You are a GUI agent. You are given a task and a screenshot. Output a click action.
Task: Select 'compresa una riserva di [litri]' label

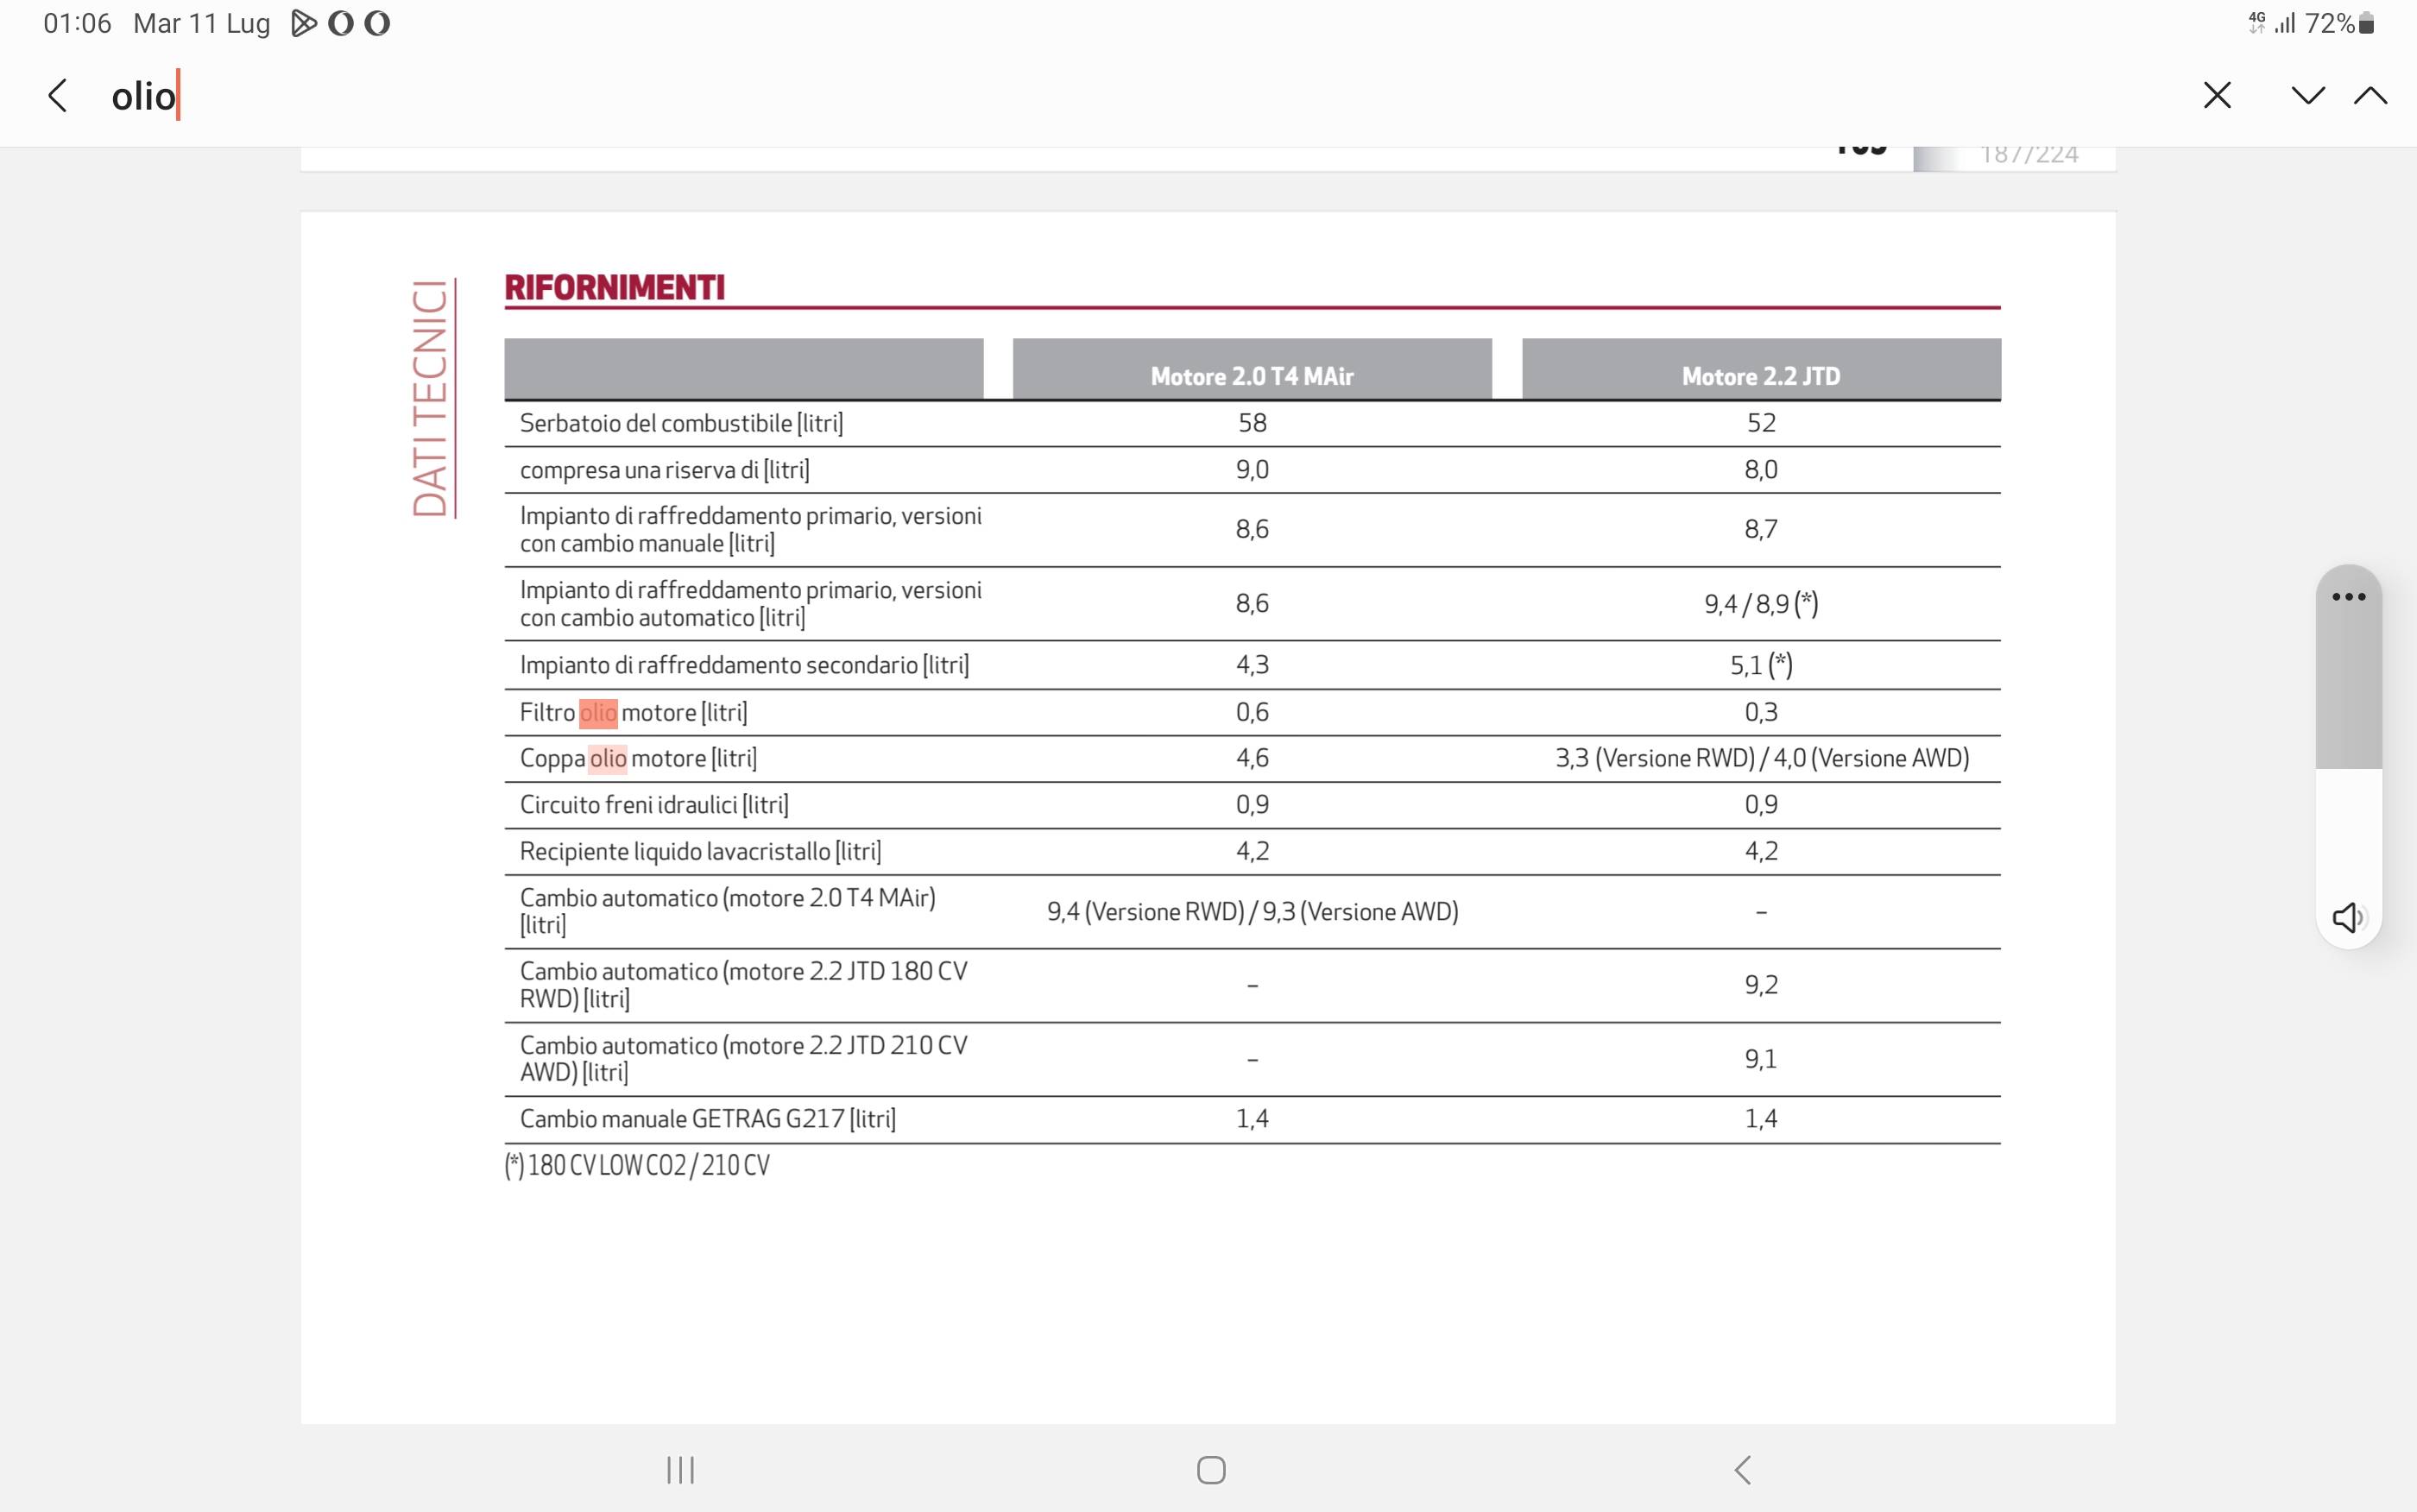click(x=664, y=470)
